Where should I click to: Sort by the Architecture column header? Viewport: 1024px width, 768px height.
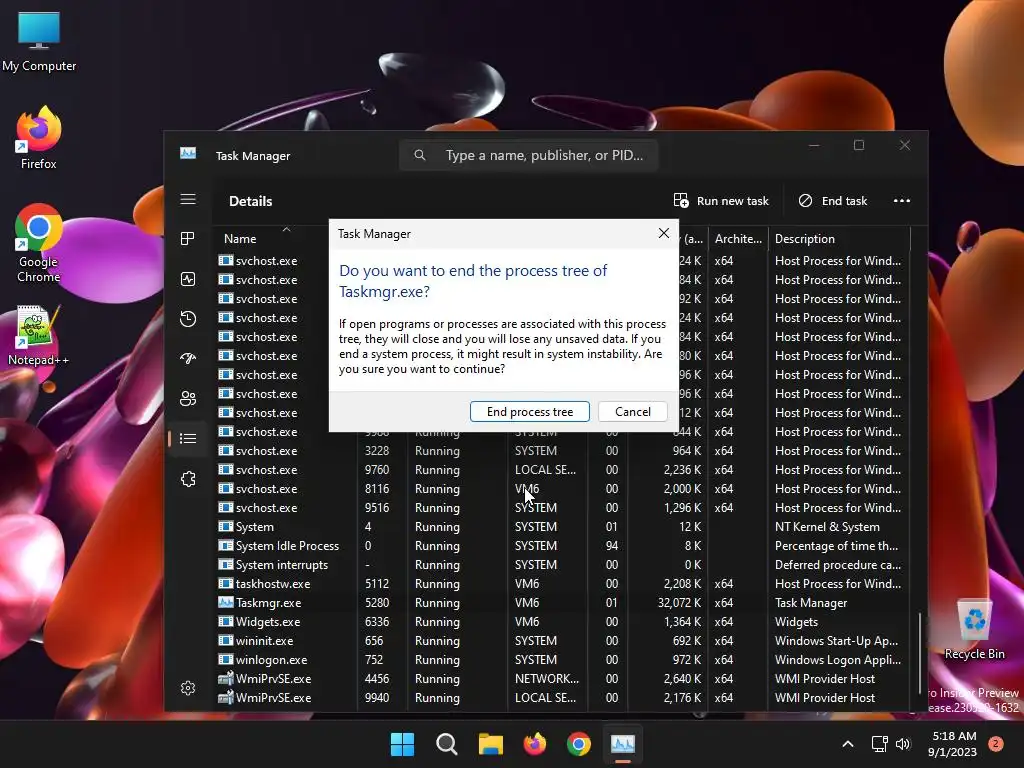coord(738,238)
